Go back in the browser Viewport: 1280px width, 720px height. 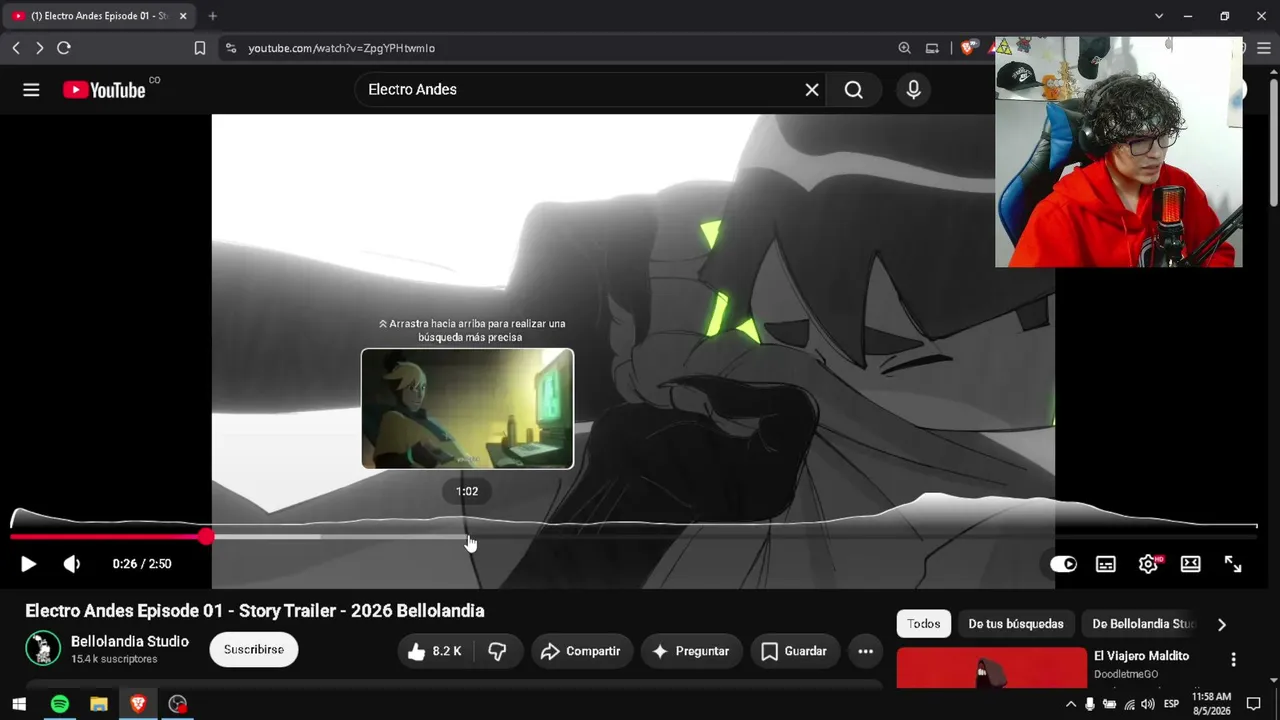click(16, 48)
